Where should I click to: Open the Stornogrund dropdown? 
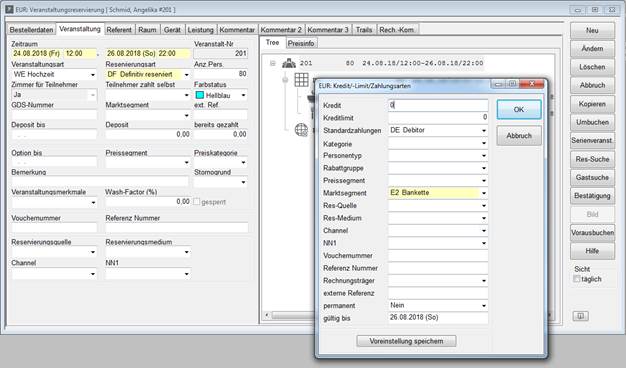pos(243,182)
